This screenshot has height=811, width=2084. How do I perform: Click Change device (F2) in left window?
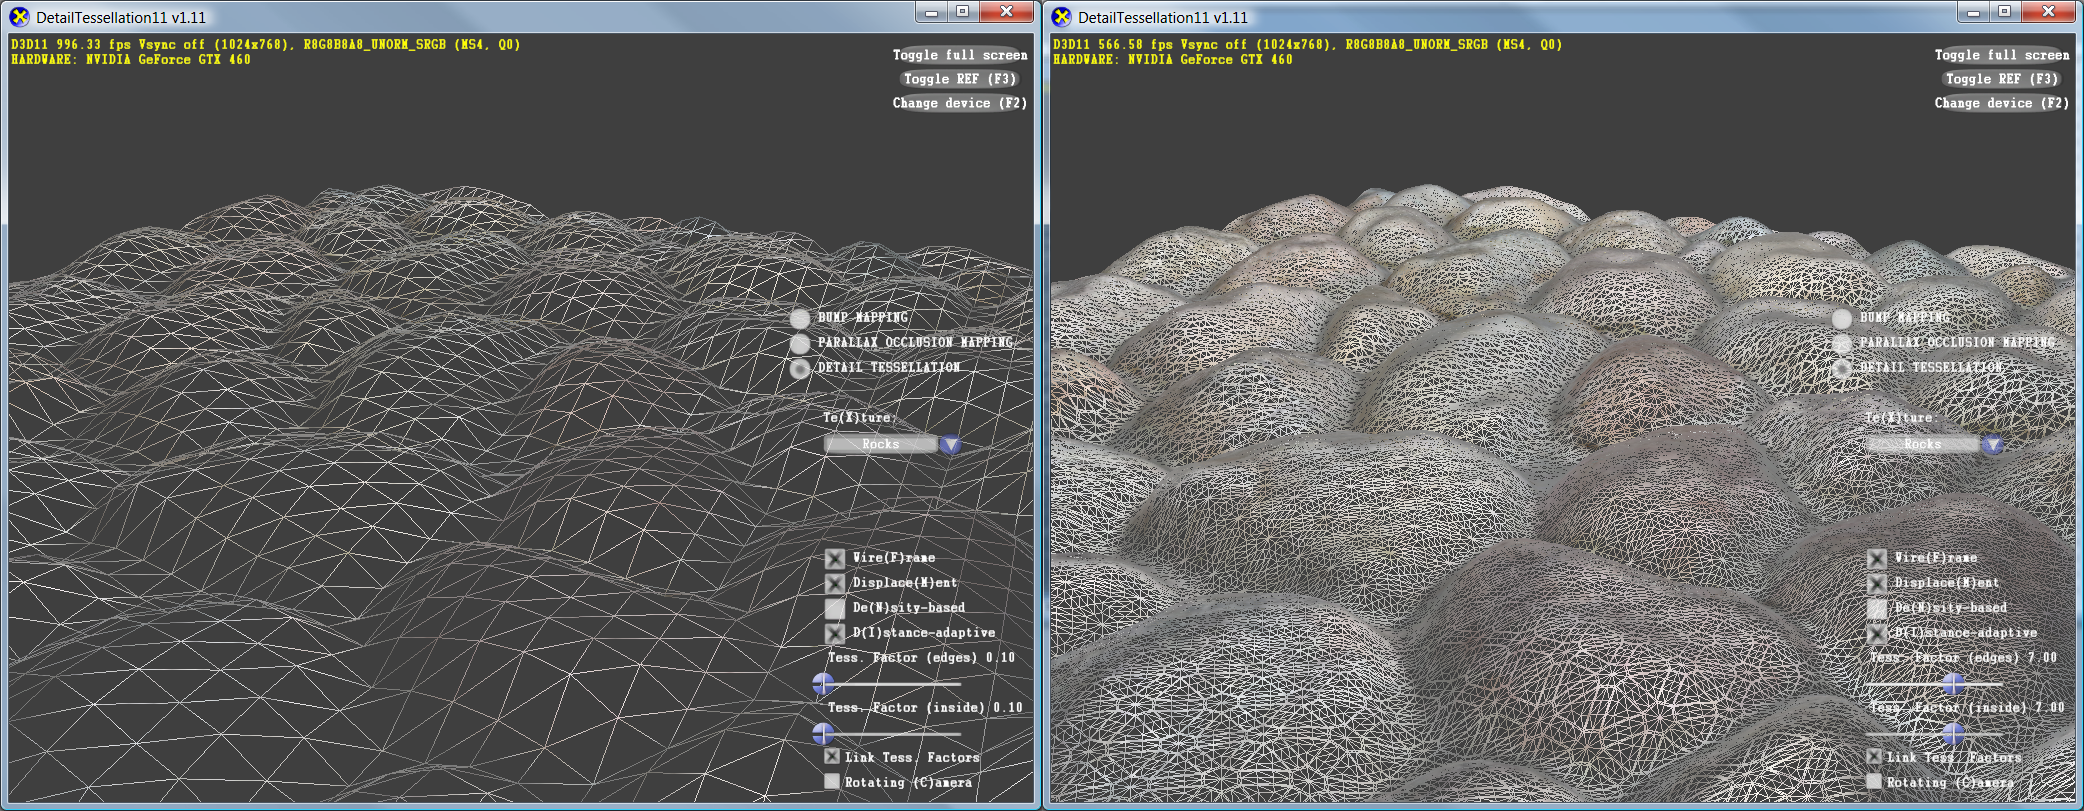[x=959, y=103]
